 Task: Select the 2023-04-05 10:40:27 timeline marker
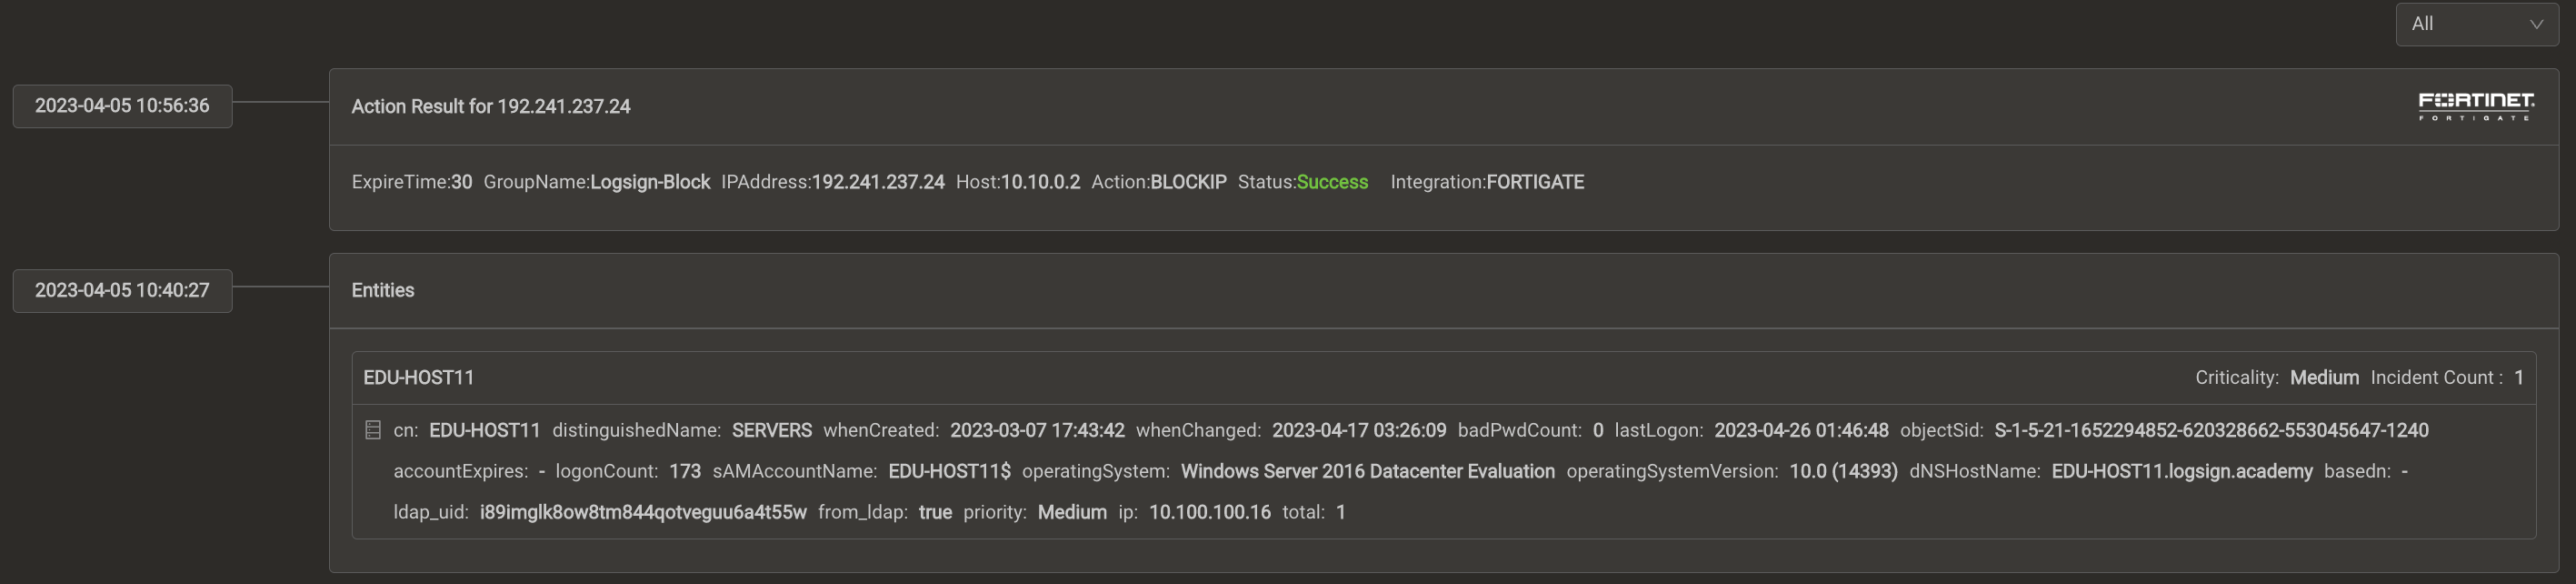point(122,290)
